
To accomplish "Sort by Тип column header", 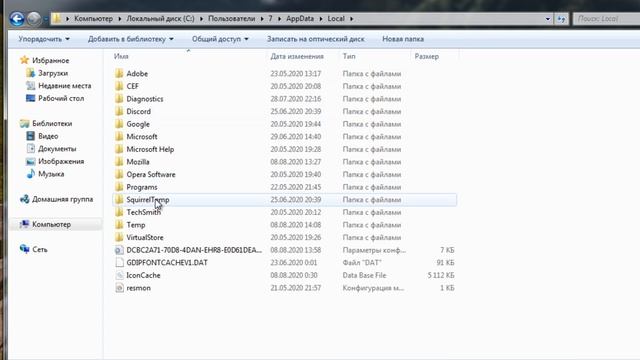I will (349, 56).
